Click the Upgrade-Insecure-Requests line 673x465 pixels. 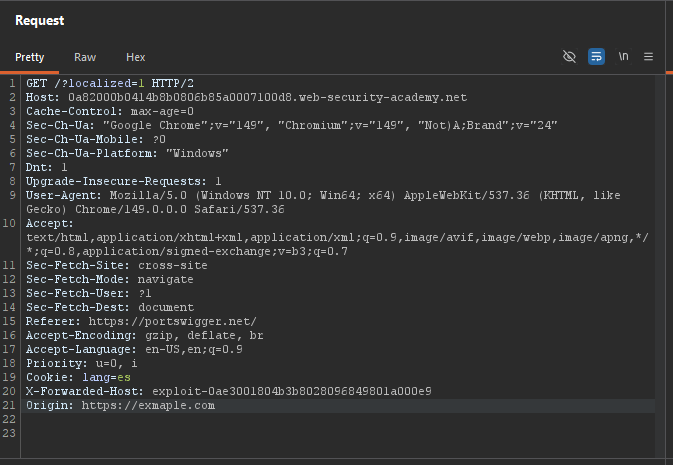tap(124, 181)
